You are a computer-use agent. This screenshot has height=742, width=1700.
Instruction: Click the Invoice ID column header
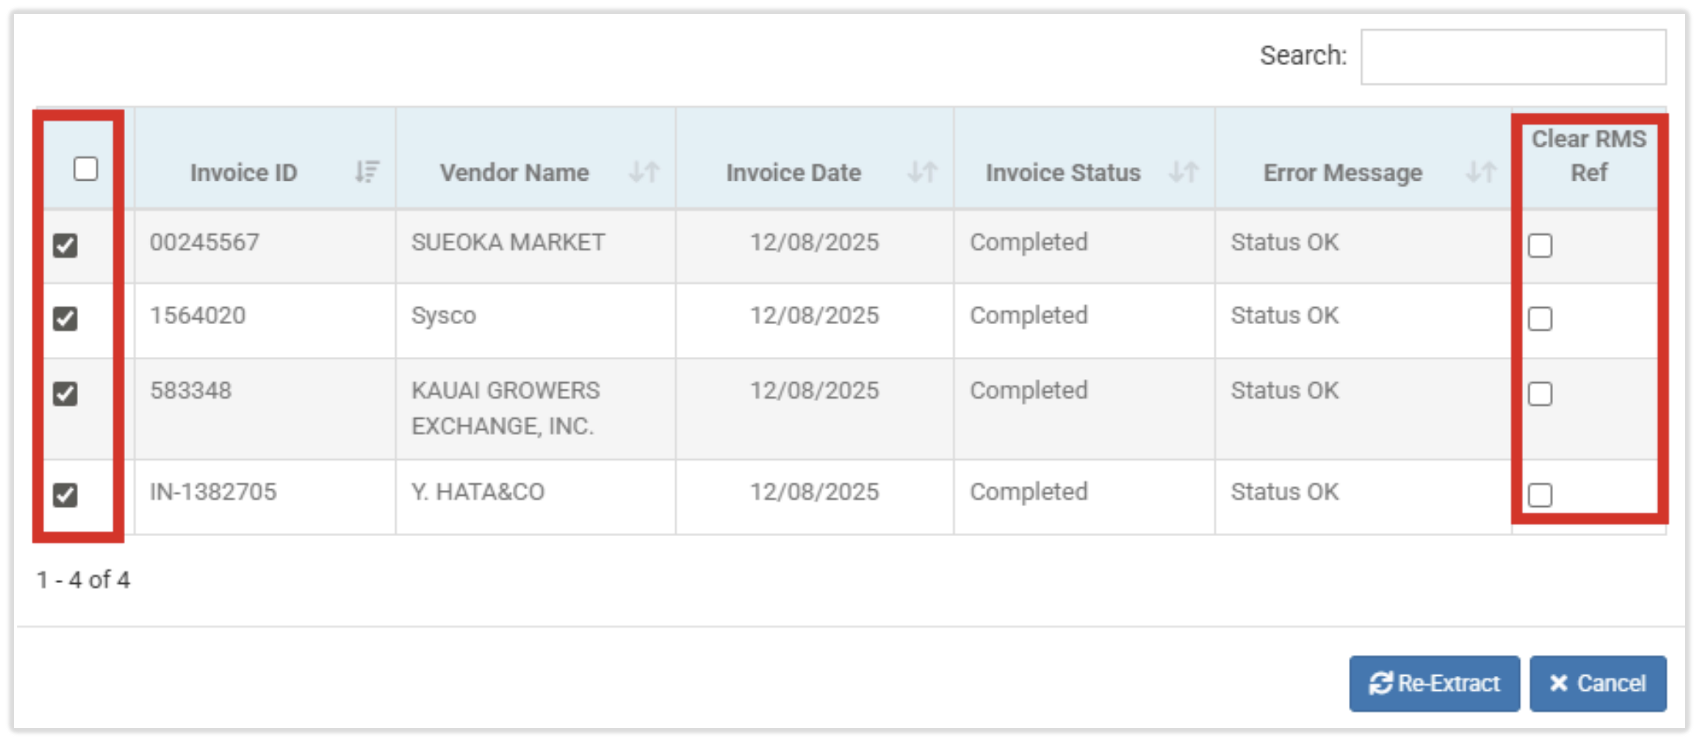[243, 173]
